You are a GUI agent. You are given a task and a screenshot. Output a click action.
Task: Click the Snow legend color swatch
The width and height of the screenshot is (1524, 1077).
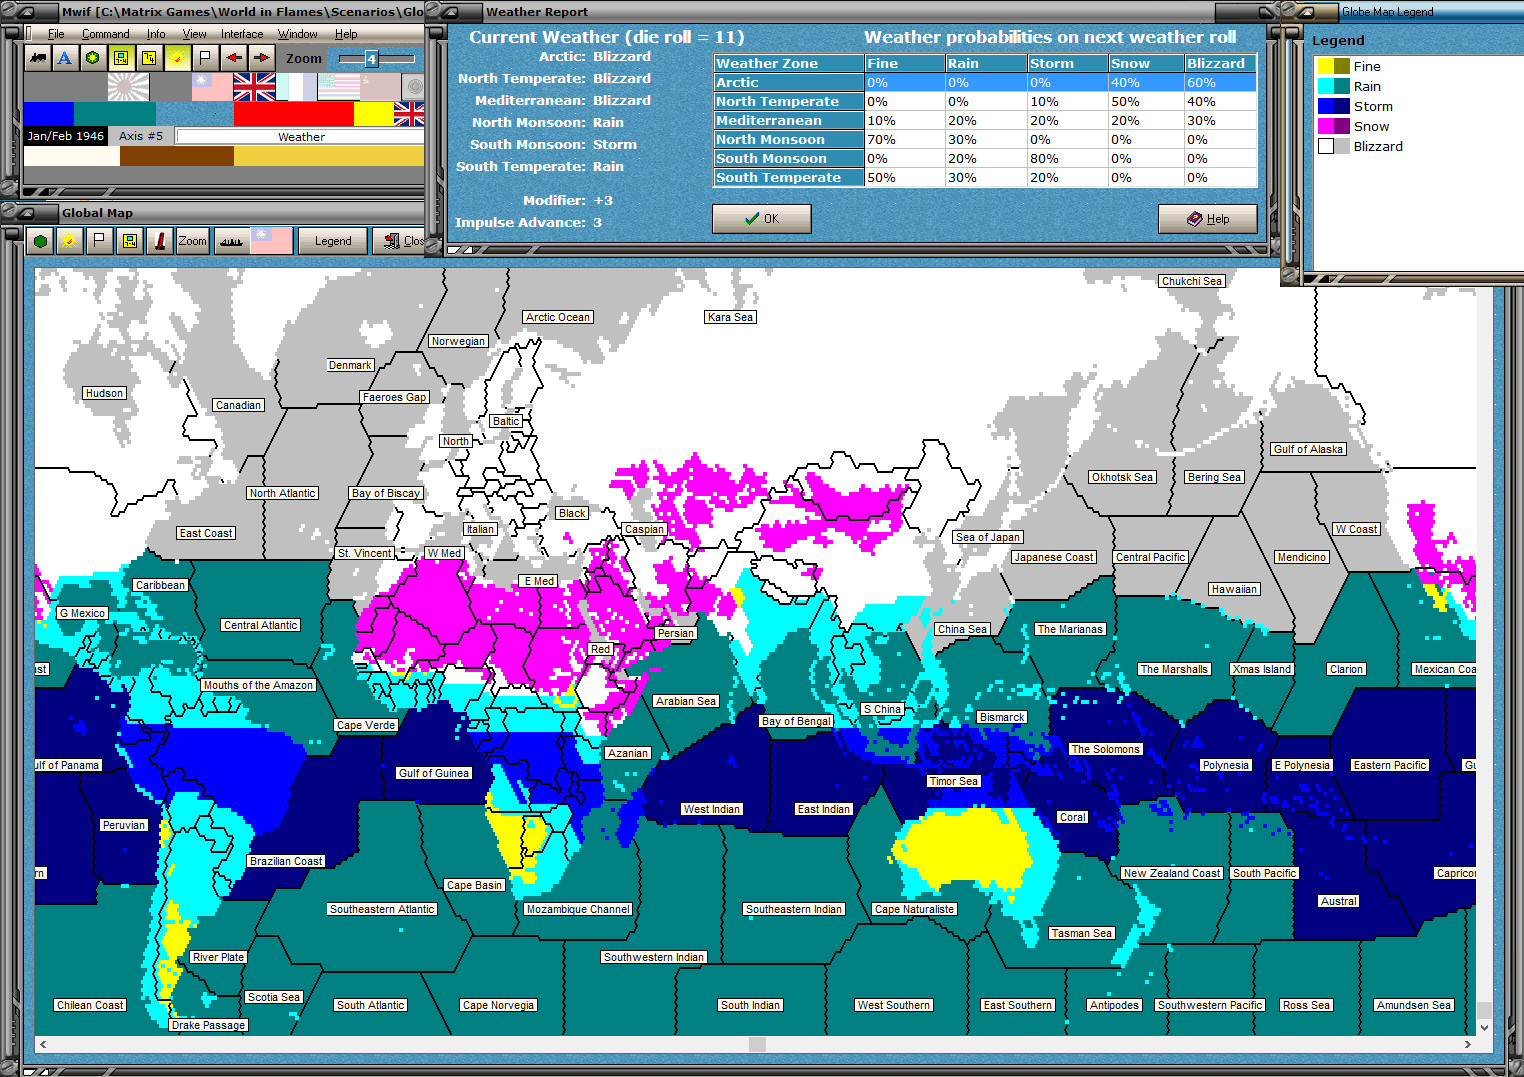pos(1334,126)
